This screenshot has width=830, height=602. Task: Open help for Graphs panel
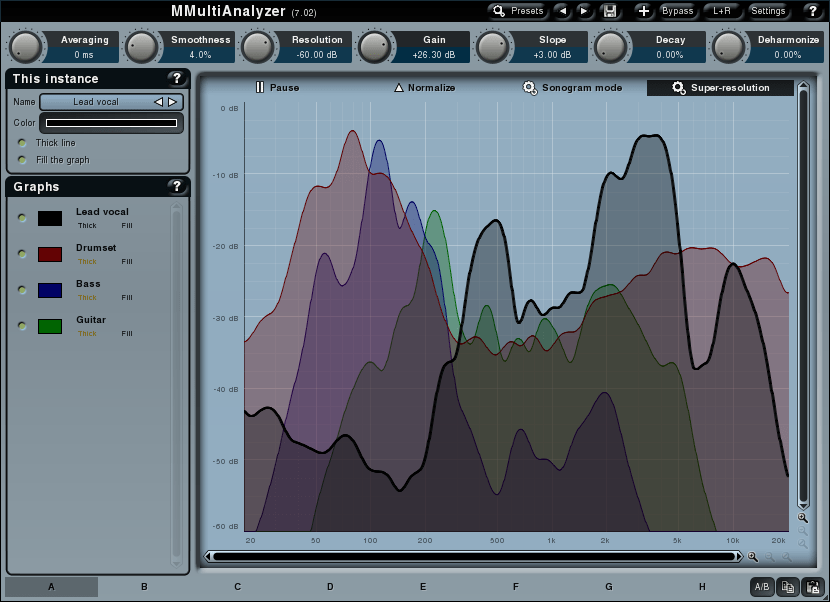tap(177, 186)
